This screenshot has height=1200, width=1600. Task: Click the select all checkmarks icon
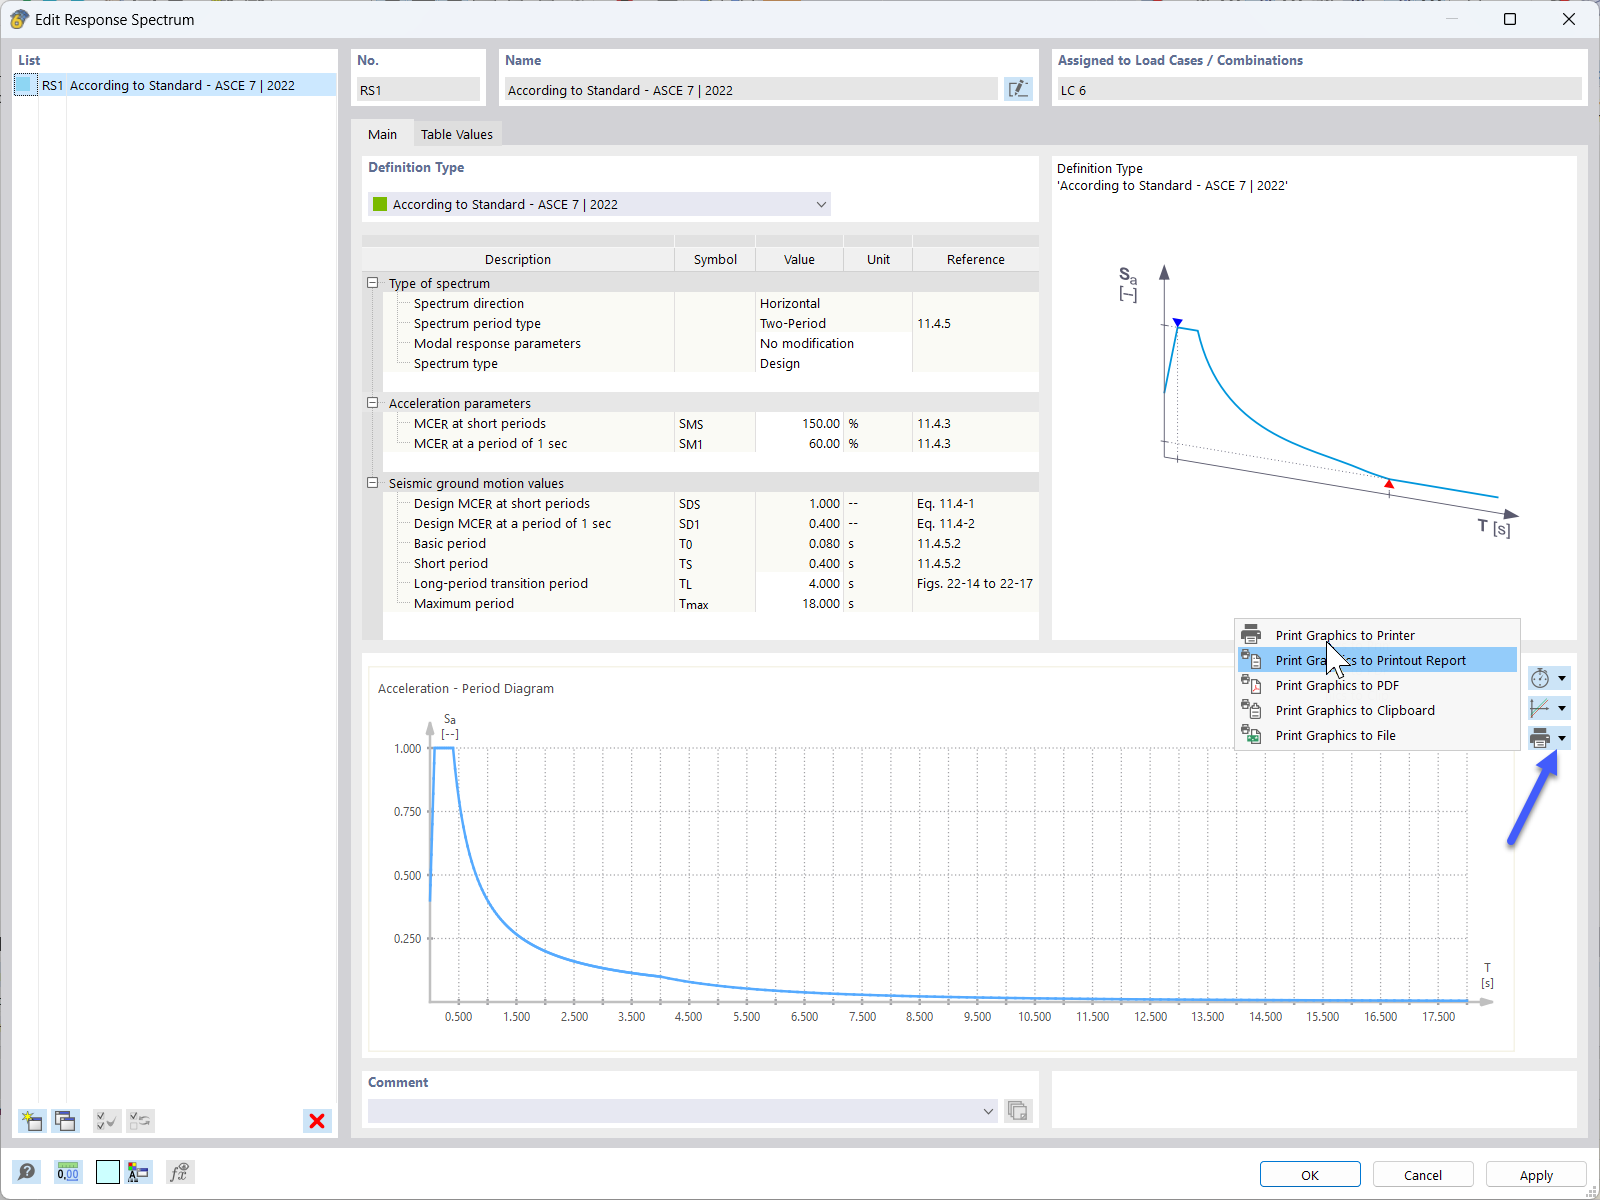(x=106, y=1121)
